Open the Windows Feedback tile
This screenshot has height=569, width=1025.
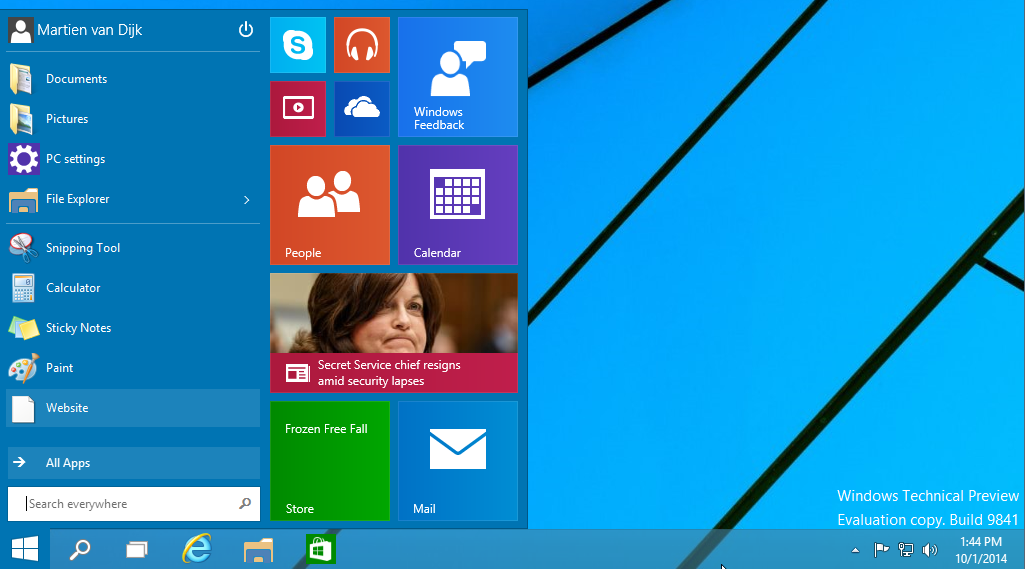coord(458,77)
